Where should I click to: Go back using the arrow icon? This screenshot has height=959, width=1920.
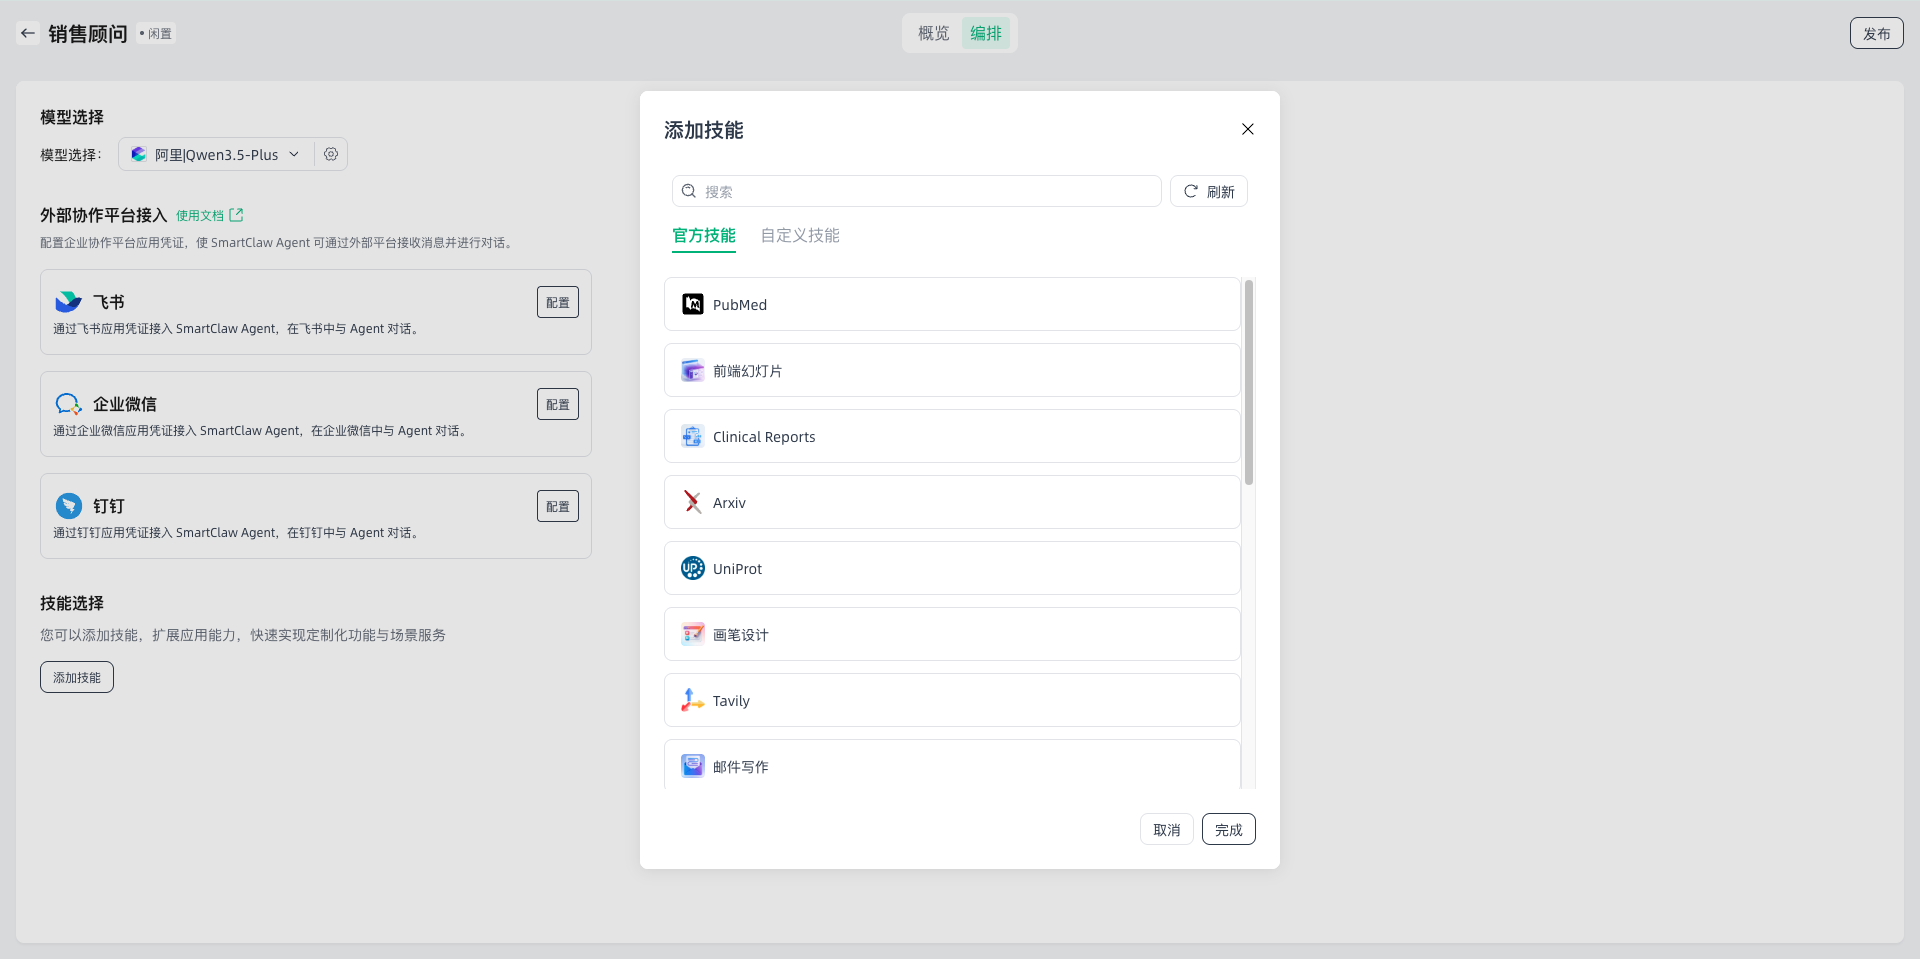click(28, 33)
